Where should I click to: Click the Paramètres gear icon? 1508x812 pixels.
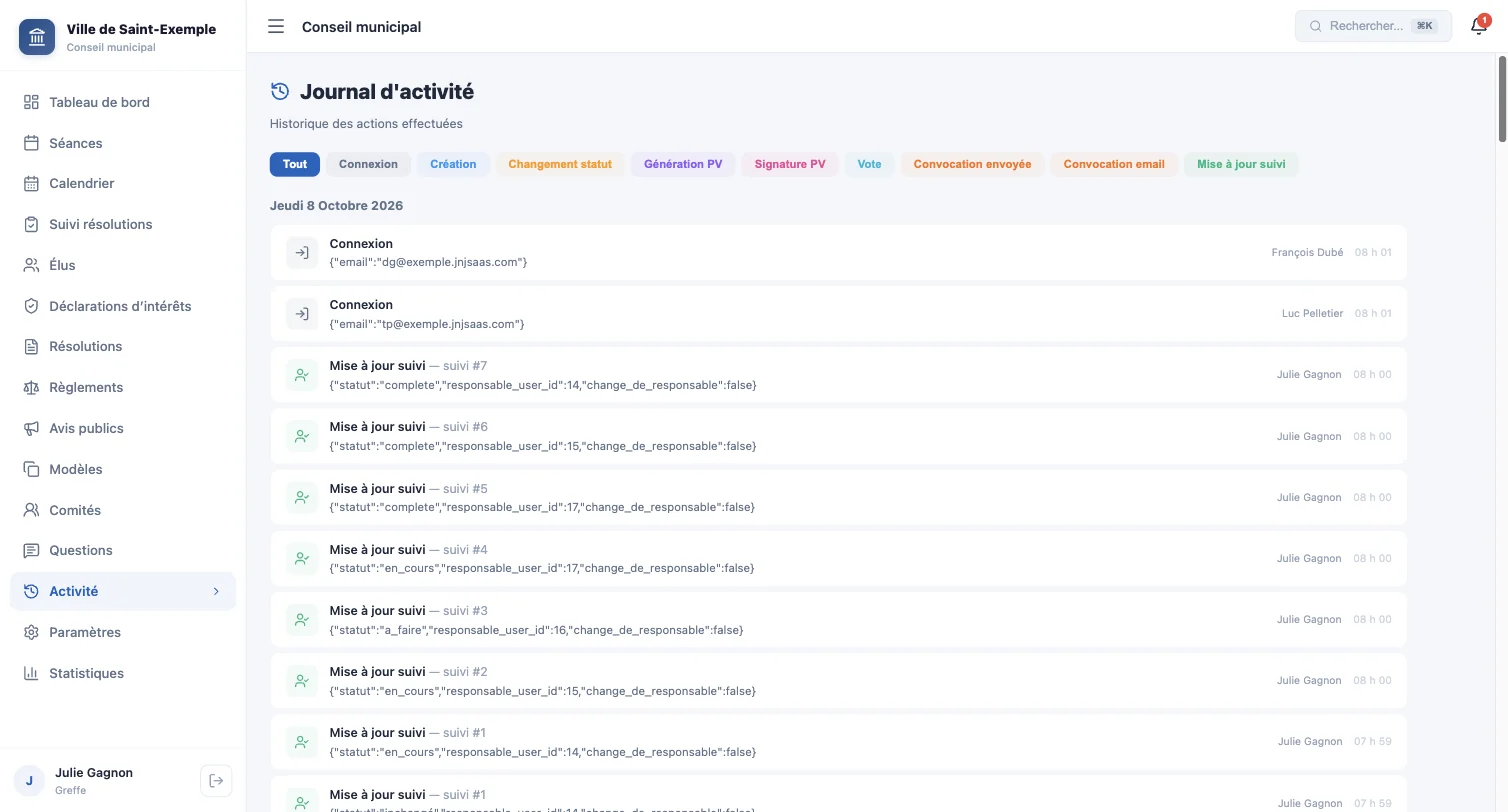click(x=31, y=632)
